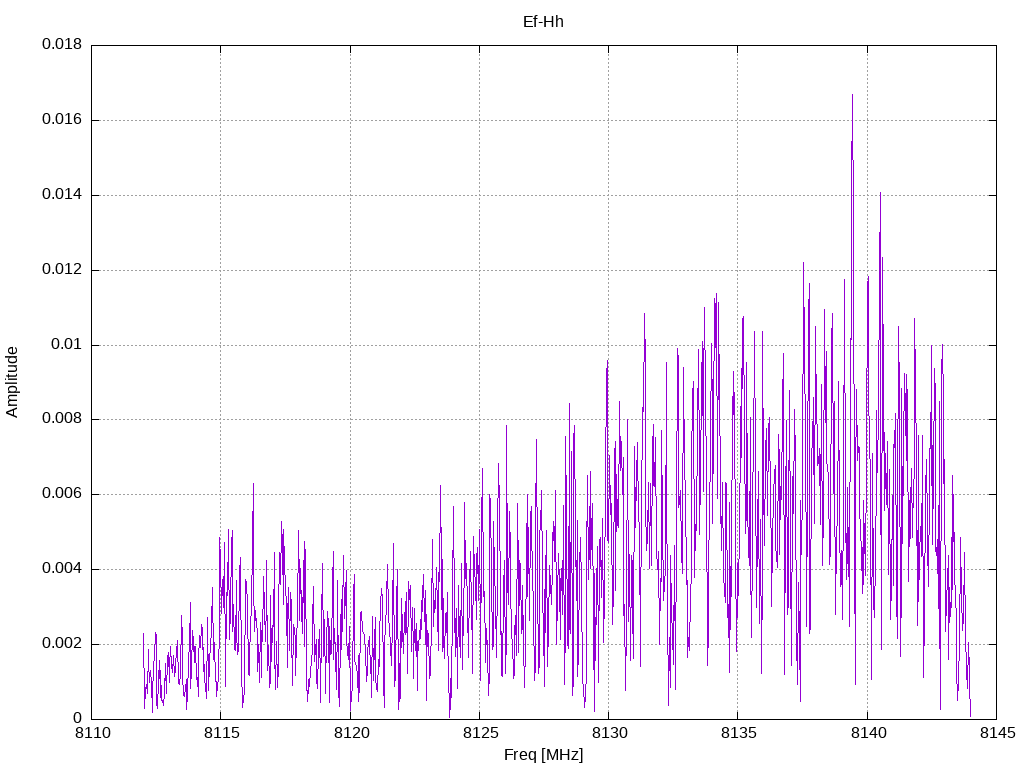
Task: Select y-axis tick value 0.014
Action: [x=62, y=195]
